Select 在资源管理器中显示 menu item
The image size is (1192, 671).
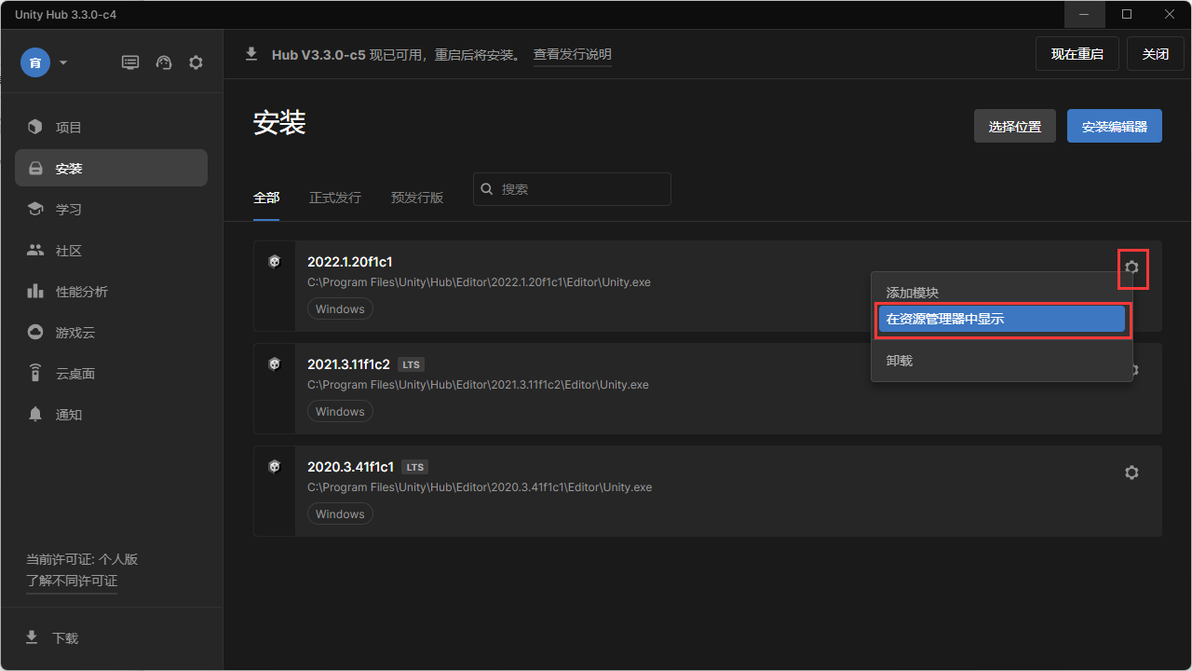[x=1001, y=319]
